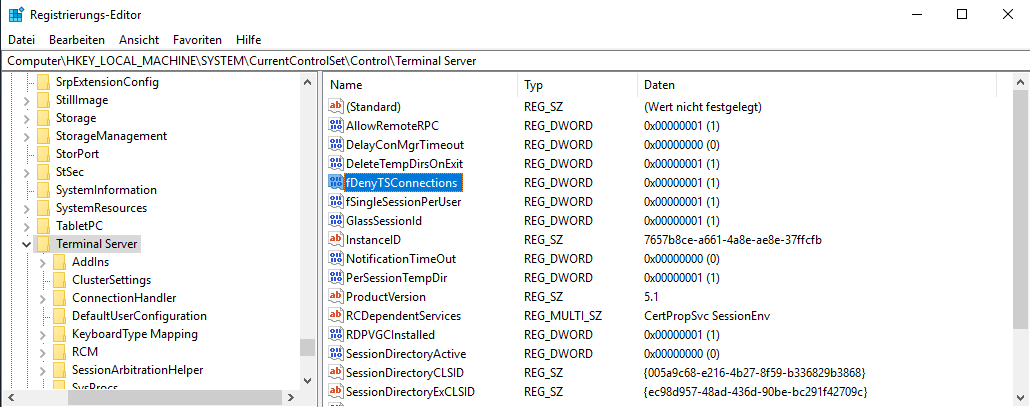Expand the RCM subkey arrow
Viewport: 1030px width, 407px height.
(42, 352)
